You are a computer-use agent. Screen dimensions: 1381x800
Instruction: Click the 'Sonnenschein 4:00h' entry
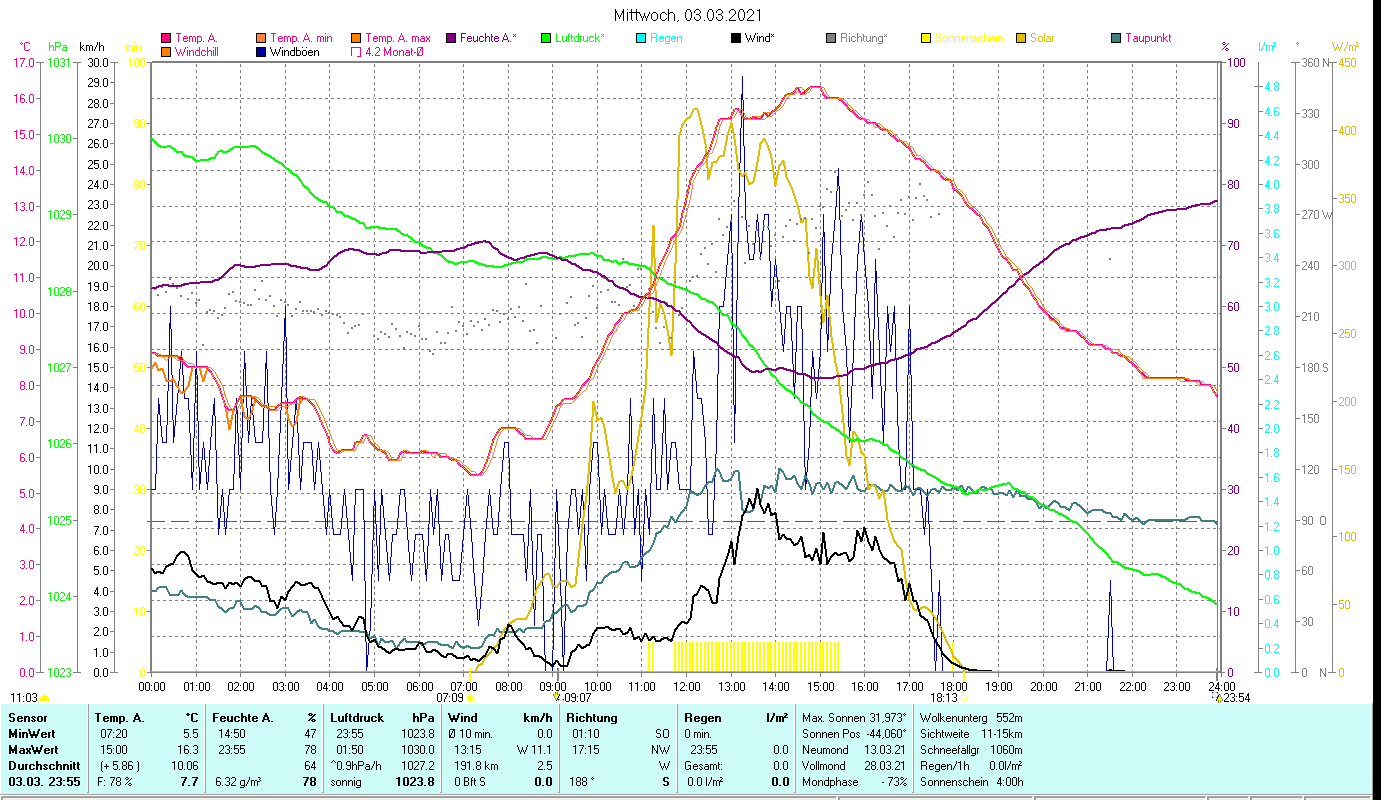point(971,781)
